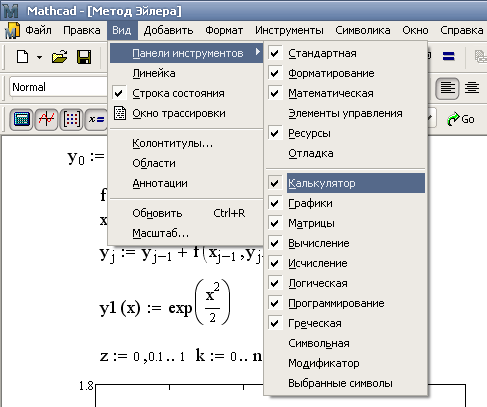Open the Формат menu
The width and height of the screenshot is (487, 407).
point(224,30)
